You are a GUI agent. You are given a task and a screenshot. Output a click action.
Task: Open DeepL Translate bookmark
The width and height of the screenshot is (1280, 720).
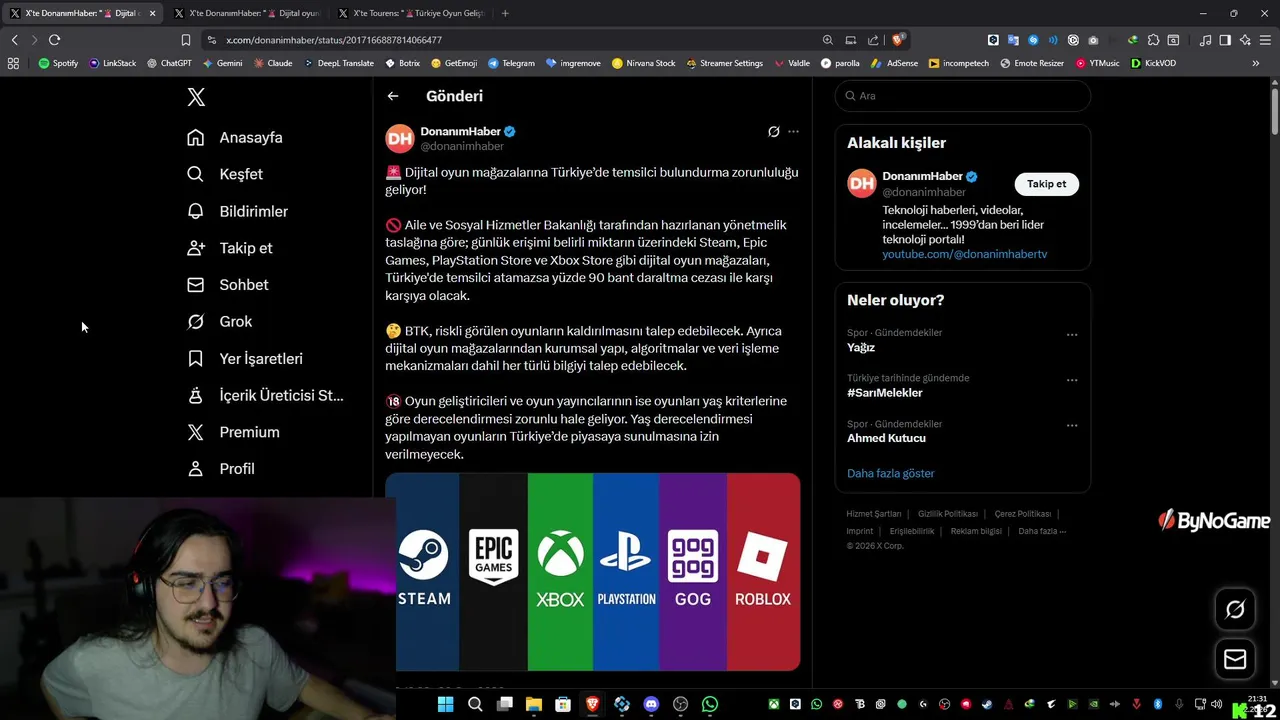tap(338, 63)
